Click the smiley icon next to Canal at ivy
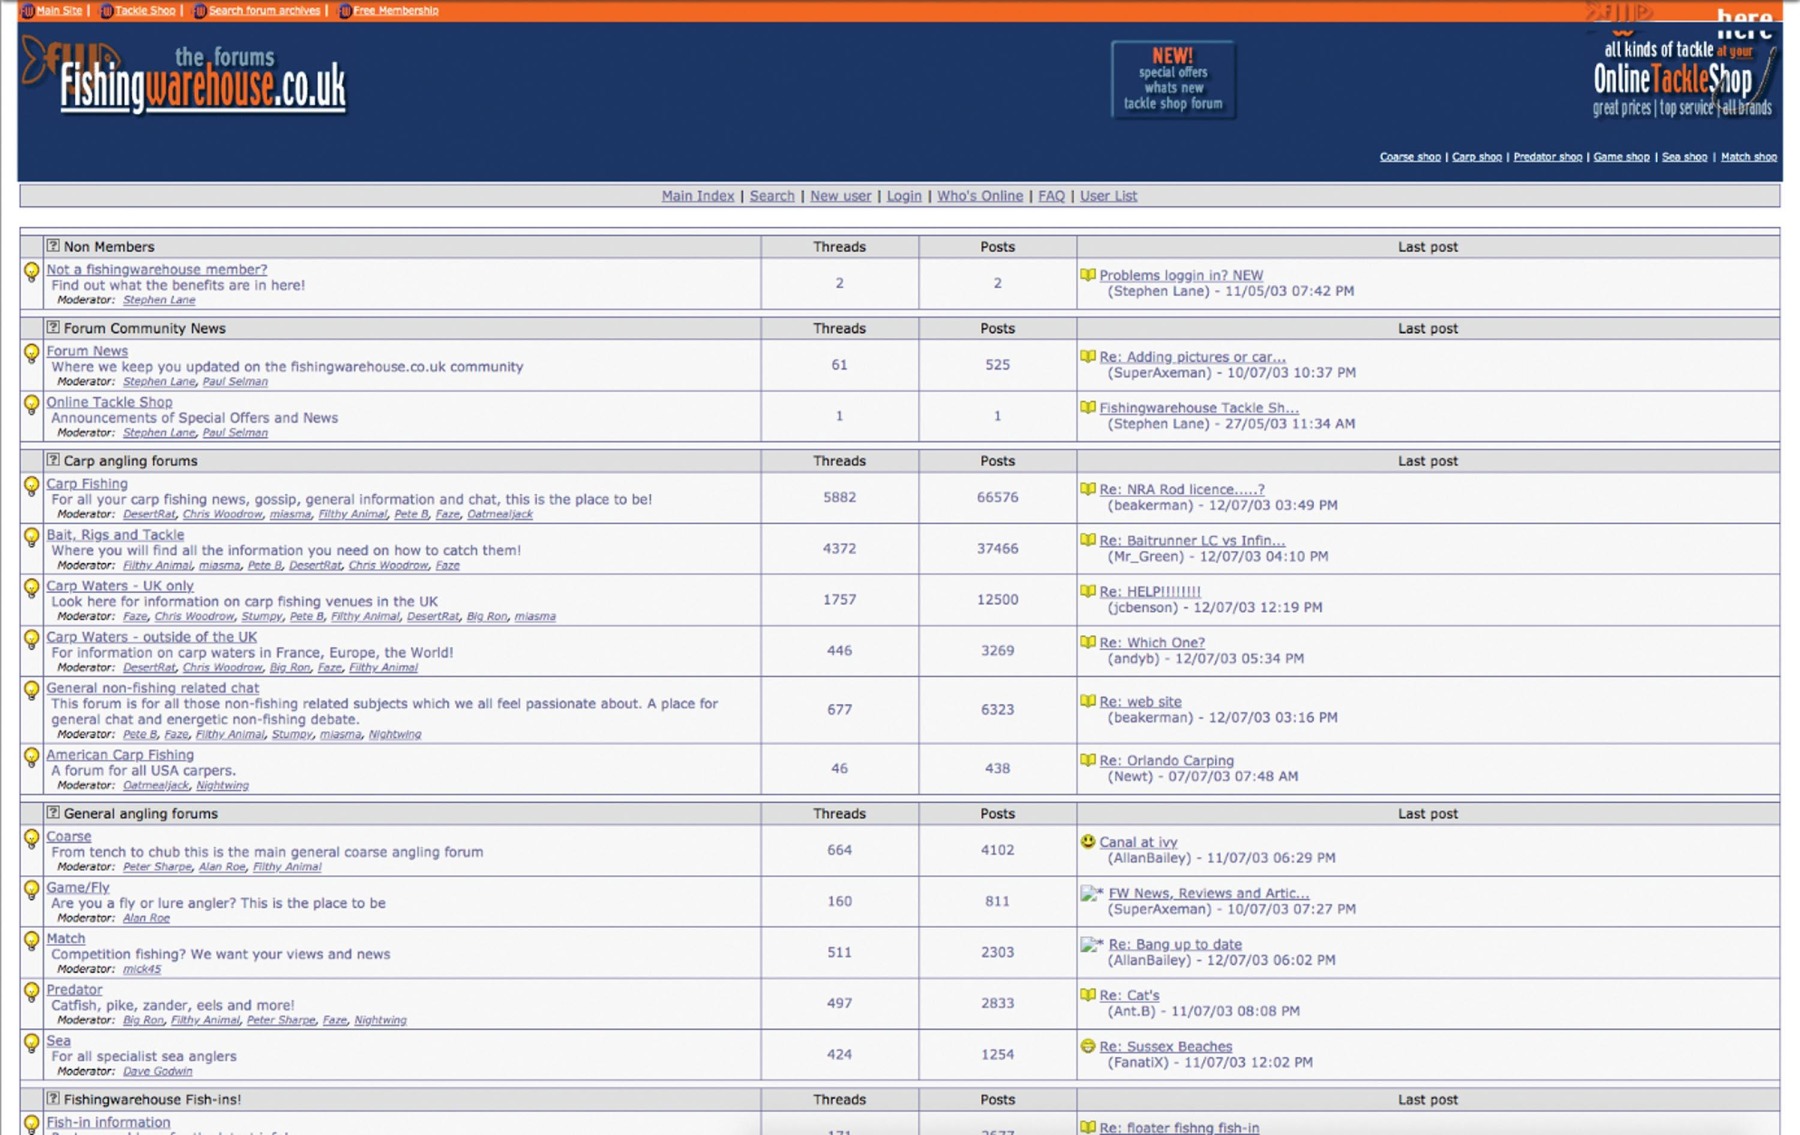The height and width of the screenshot is (1135, 1800). point(1088,841)
